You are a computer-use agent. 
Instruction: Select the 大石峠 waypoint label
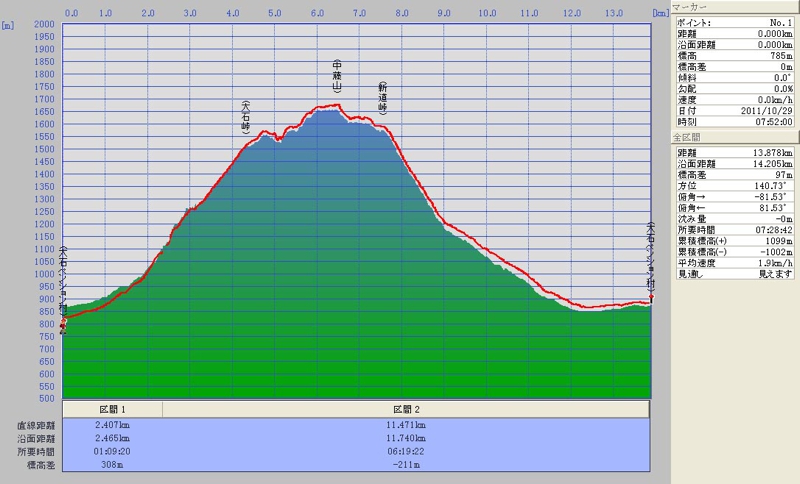pos(245,117)
